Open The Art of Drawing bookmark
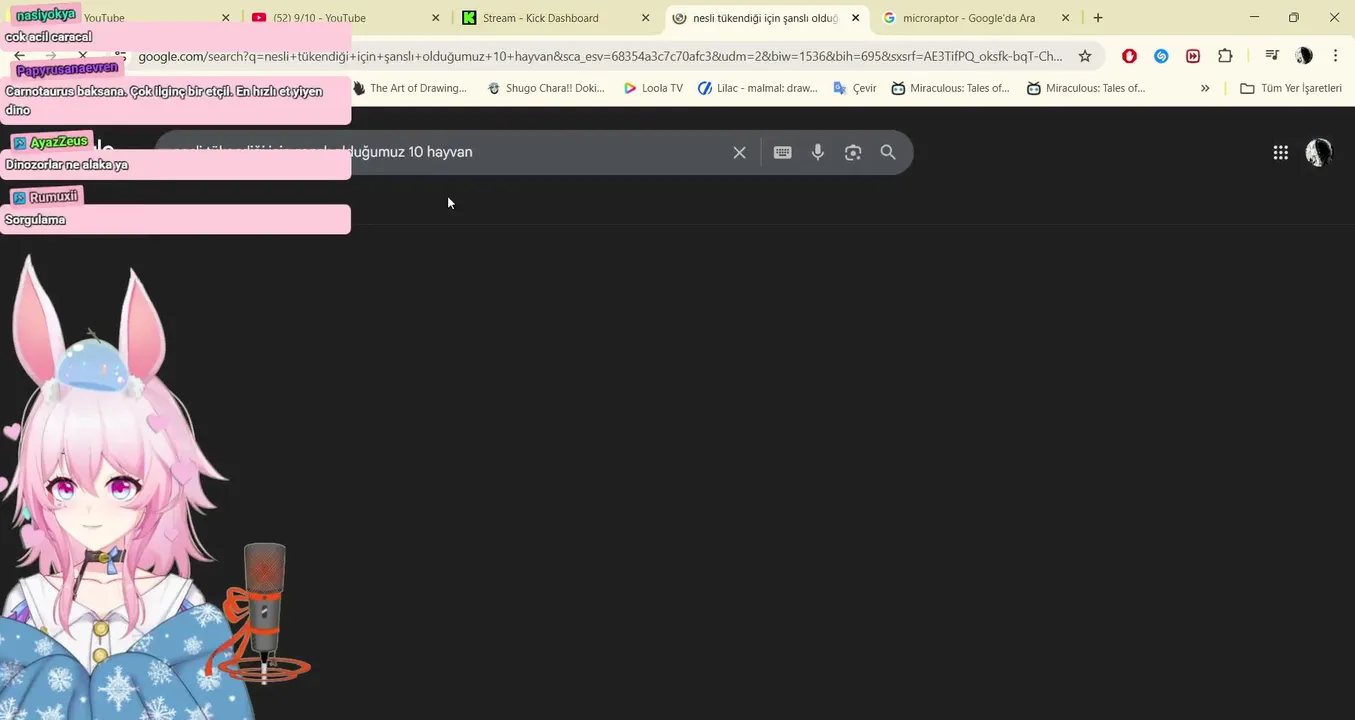The width and height of the screenshot is (1355, 720). (410, 88)
